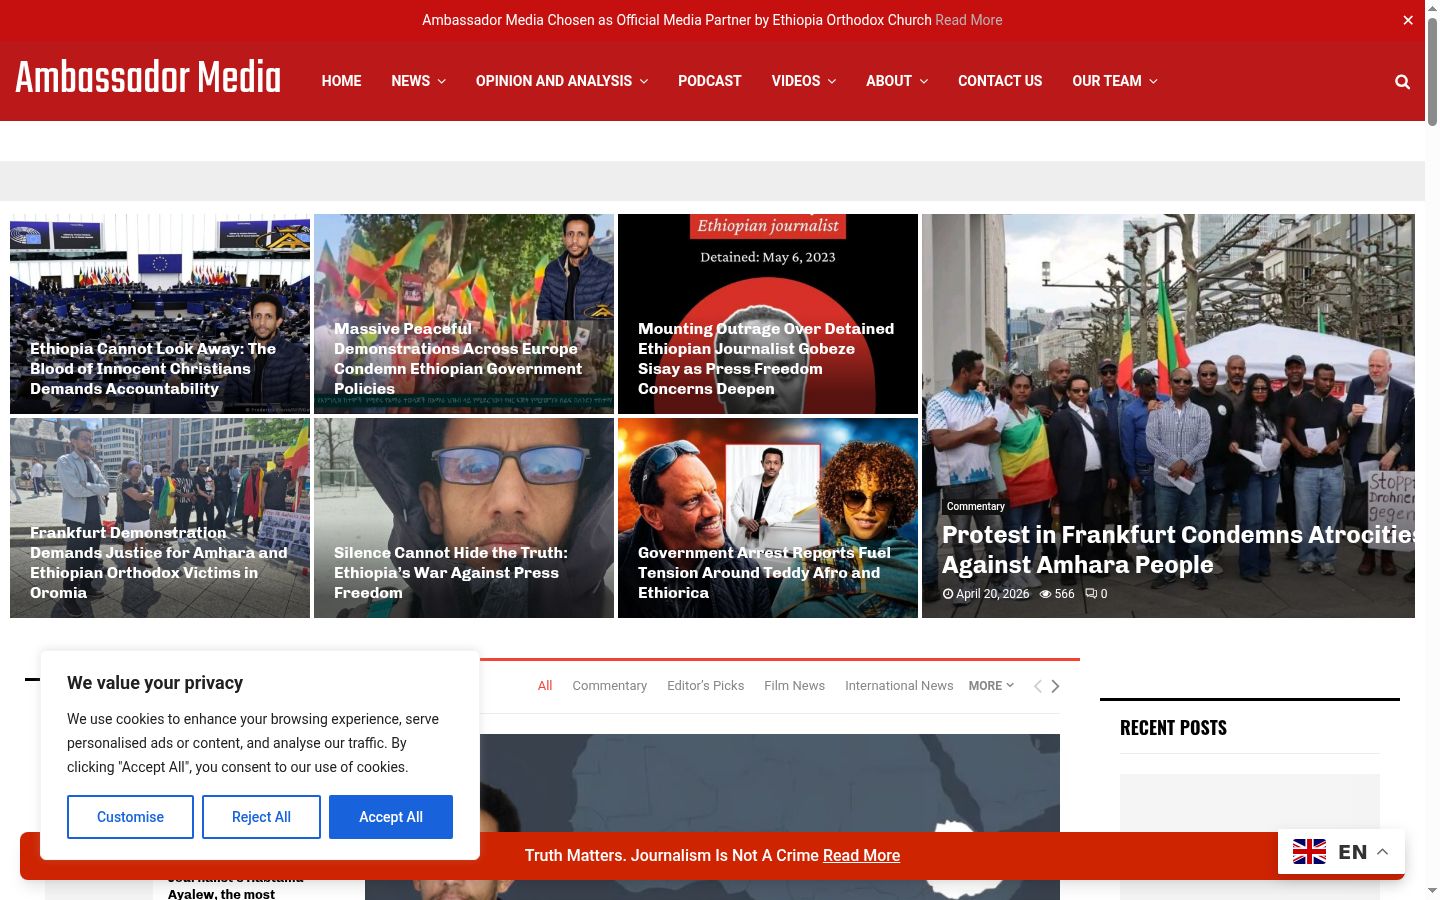
Task: Click the clock icon beside April 20, 2026
Action: pos(948,594)
